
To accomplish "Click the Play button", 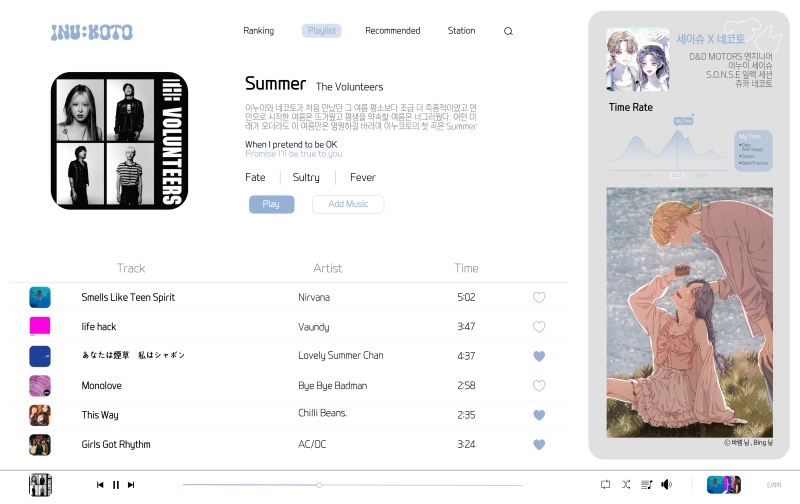I will click(271, 204).
